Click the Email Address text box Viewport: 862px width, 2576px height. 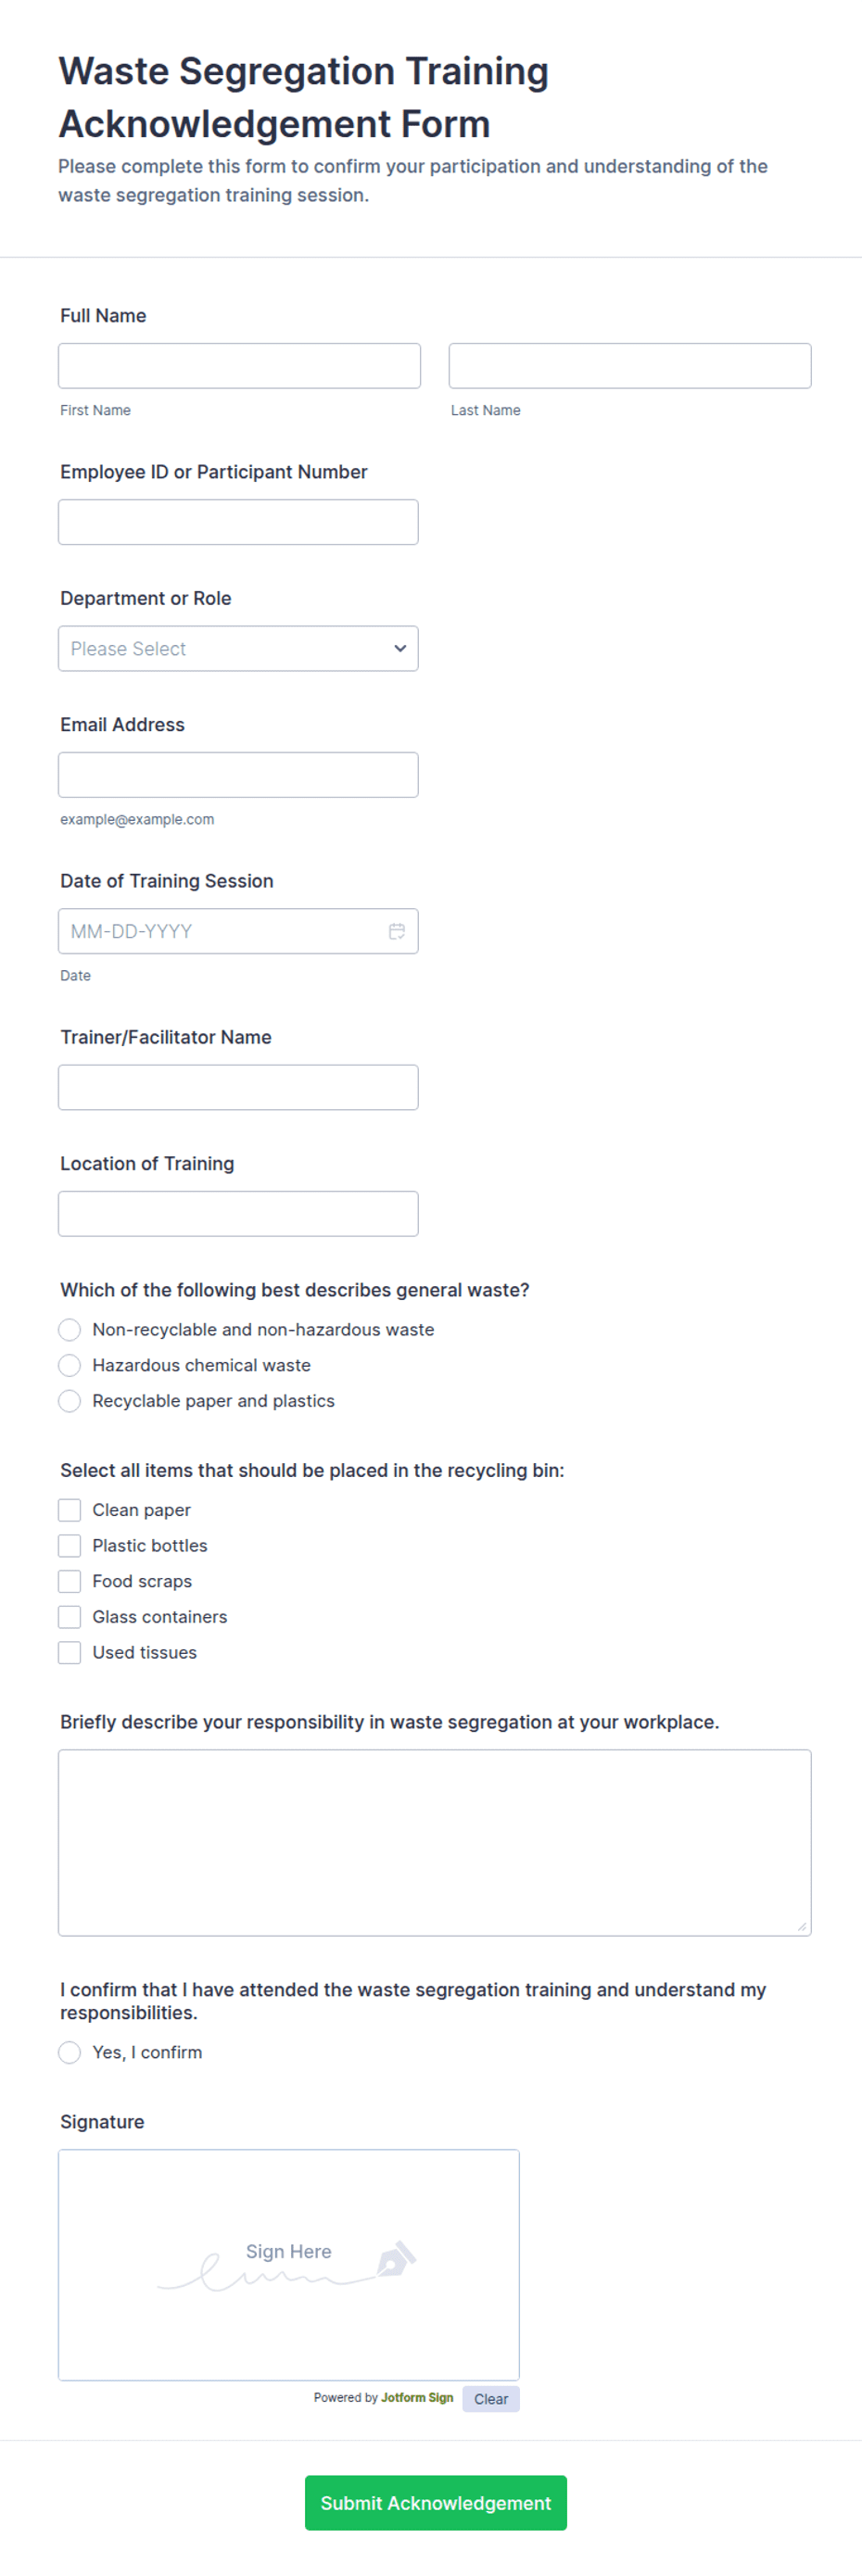[x=238, y=775]
